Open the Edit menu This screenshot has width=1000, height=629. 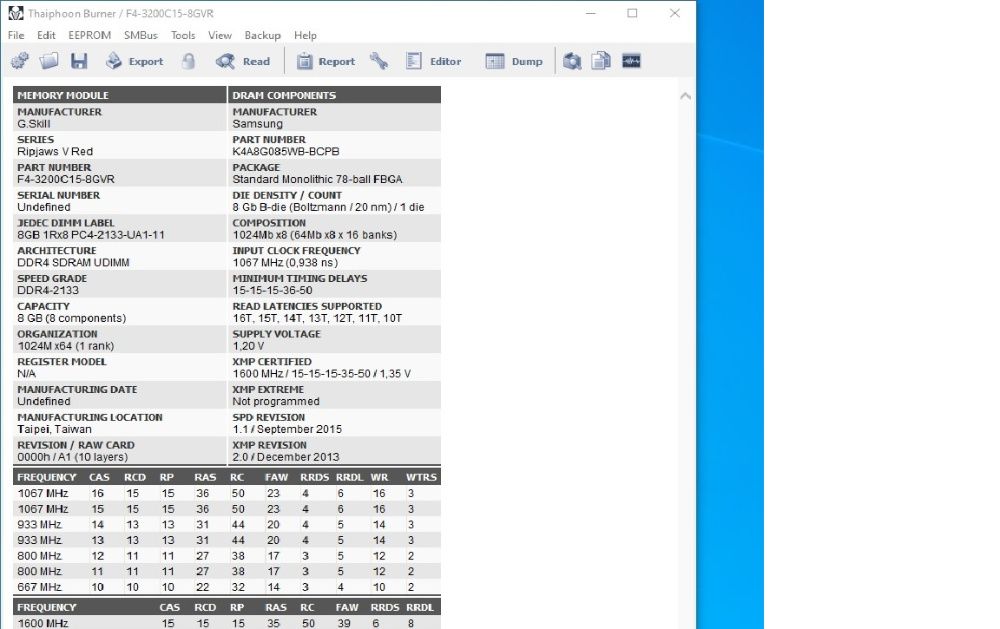click(46, 35)
